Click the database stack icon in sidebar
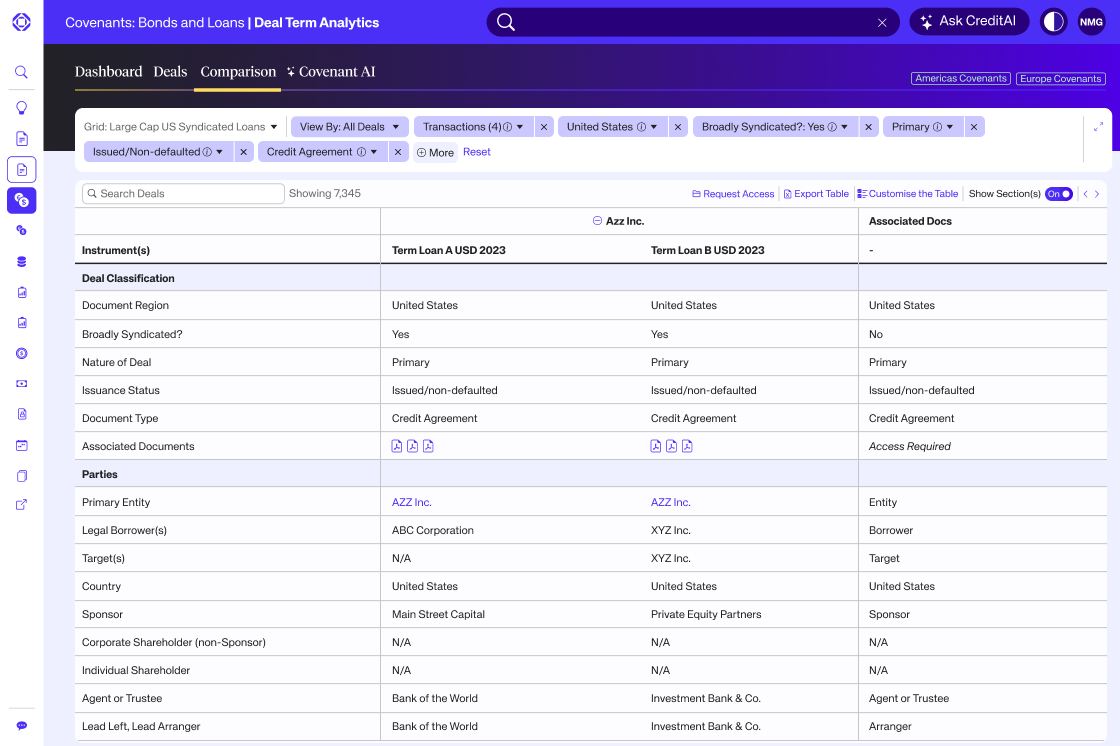Image resolution: width=1120 pixels, height=746 pixels. (21, 262)
